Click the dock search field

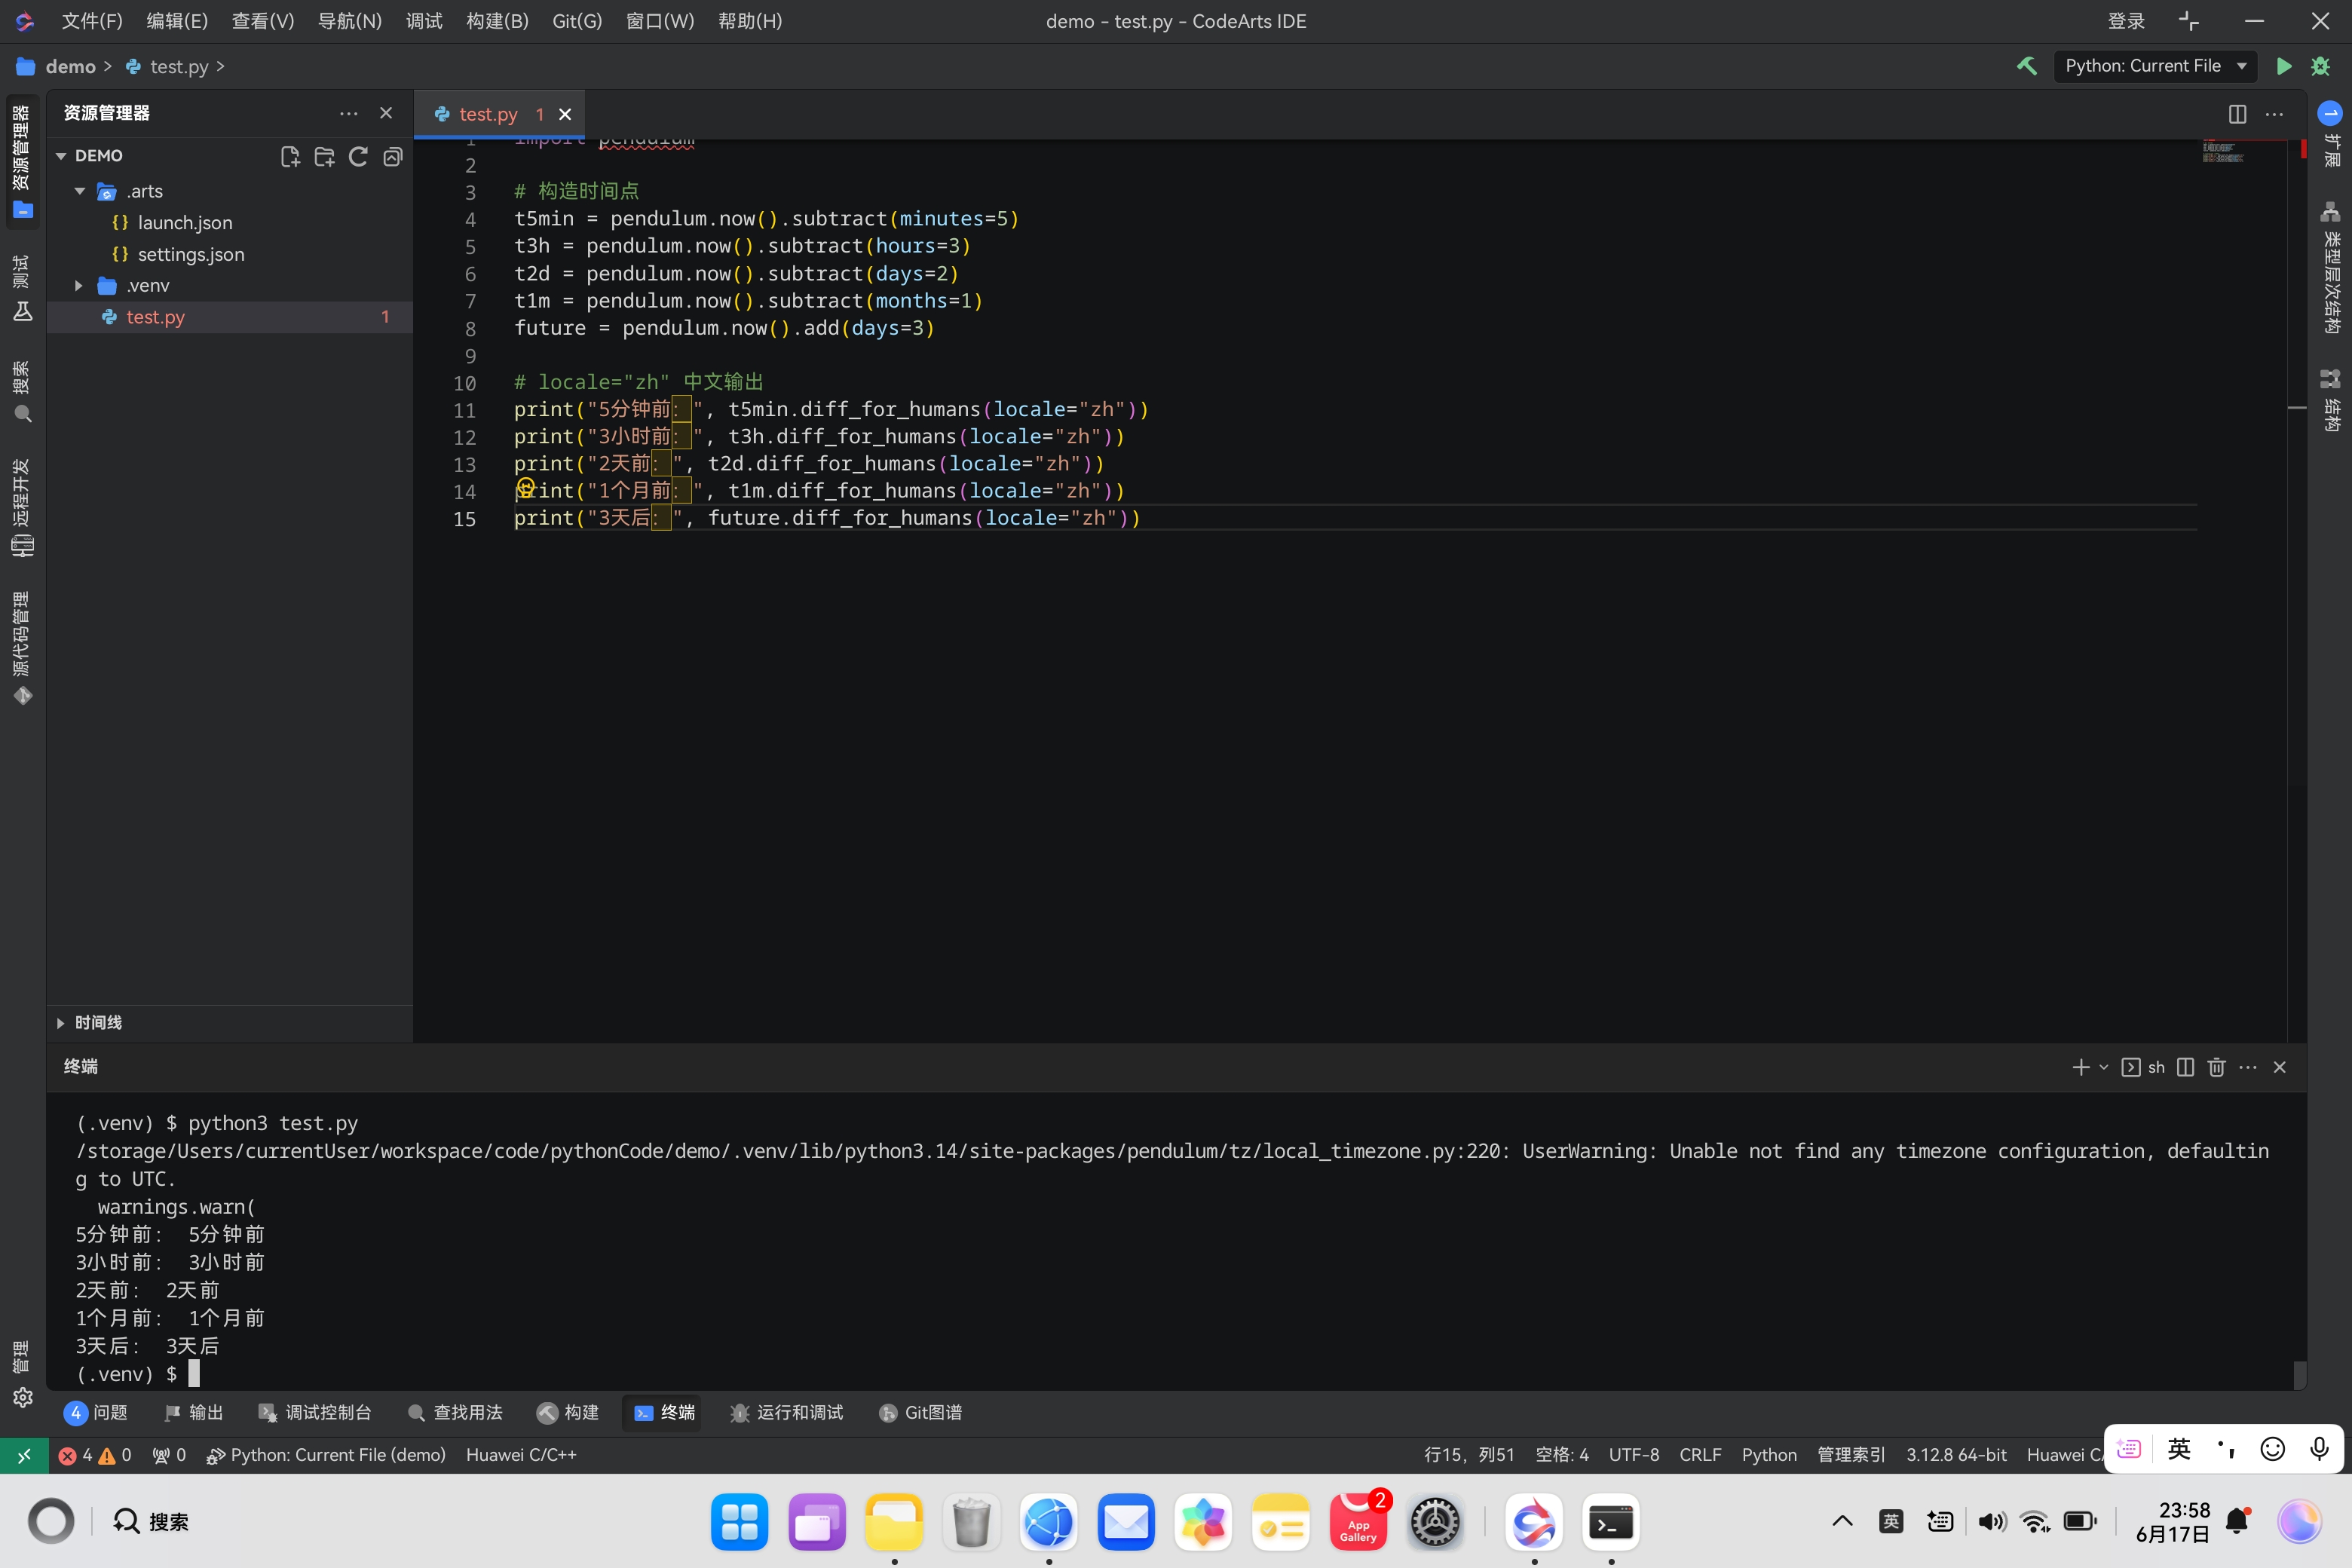point(151,1521)
